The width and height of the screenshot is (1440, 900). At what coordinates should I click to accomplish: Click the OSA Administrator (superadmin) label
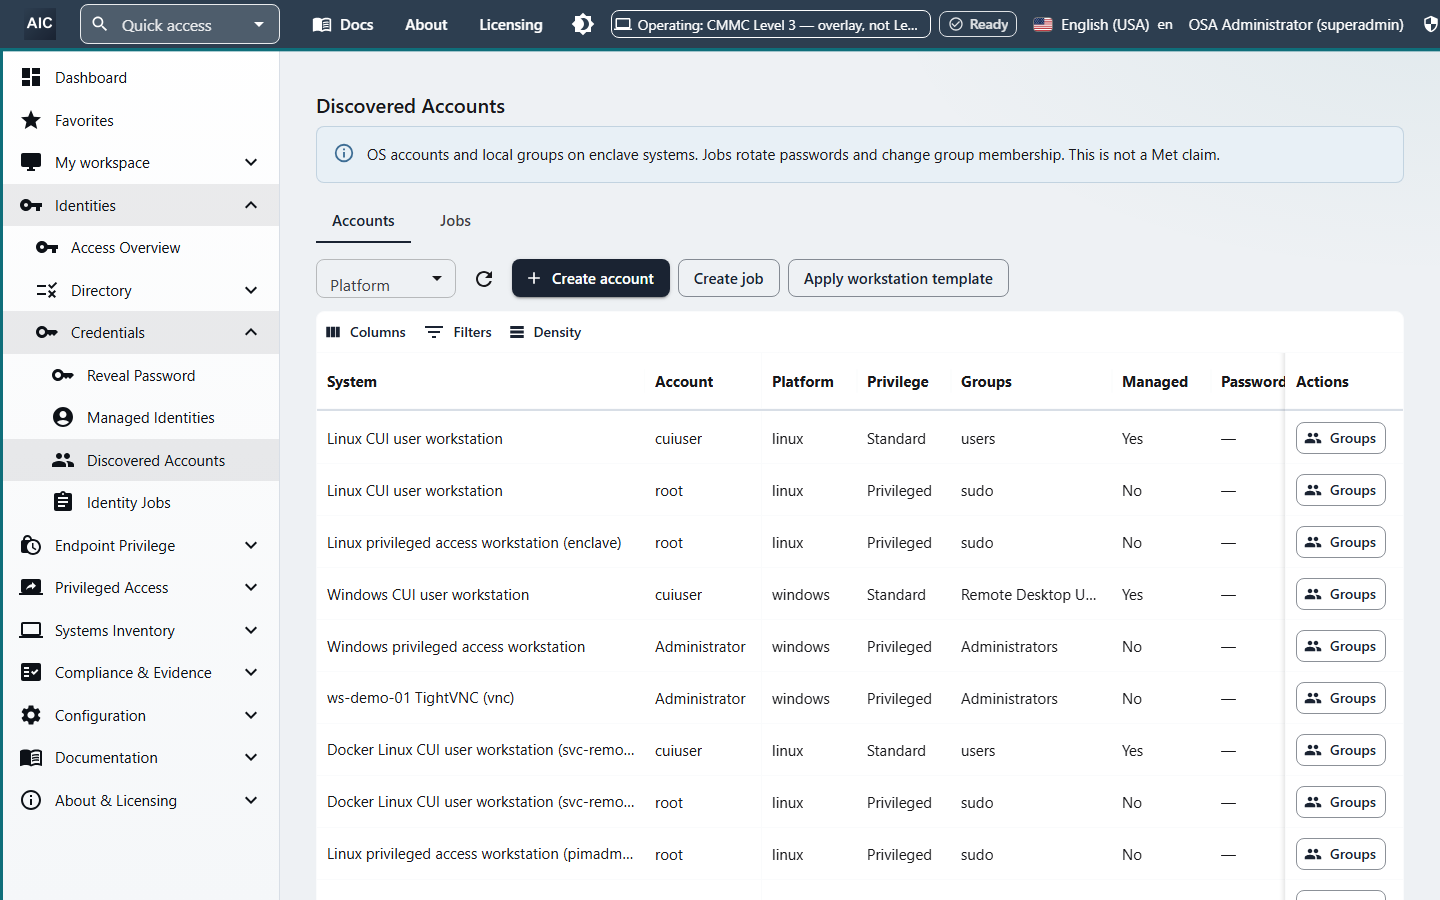coord(1296,24)
